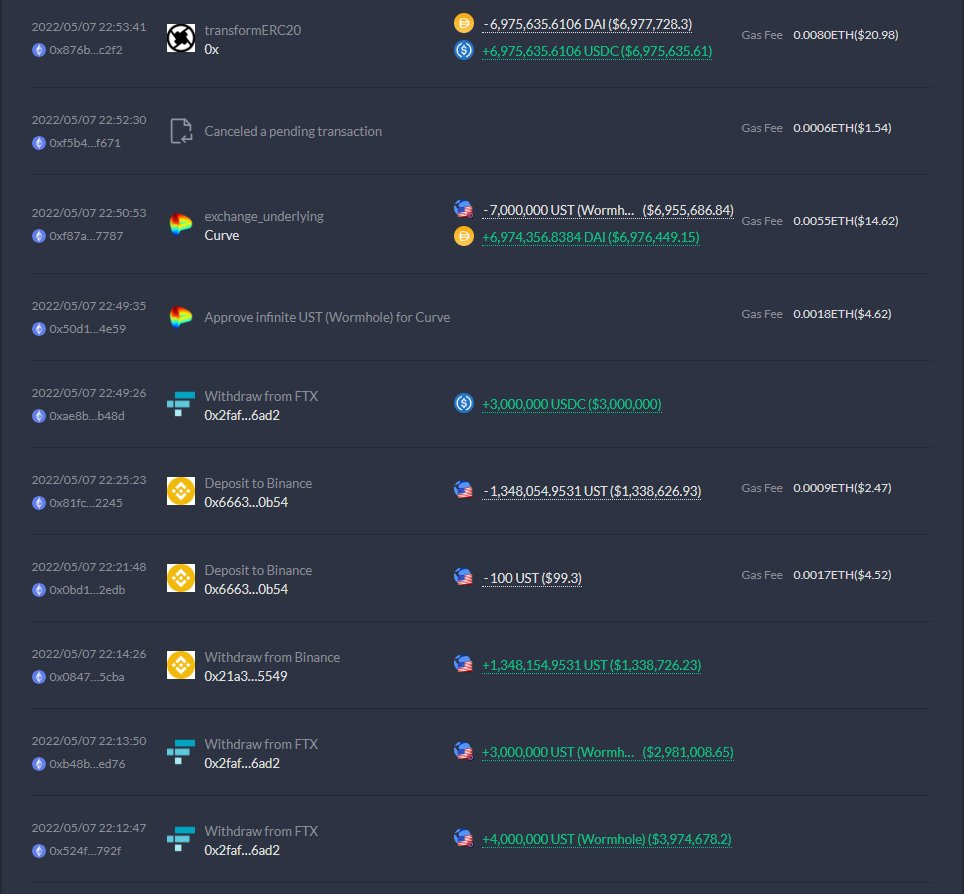Click the Approve infinite UST (Wormhole) for Curve text
964x894 pixels.
pos(327,317)
